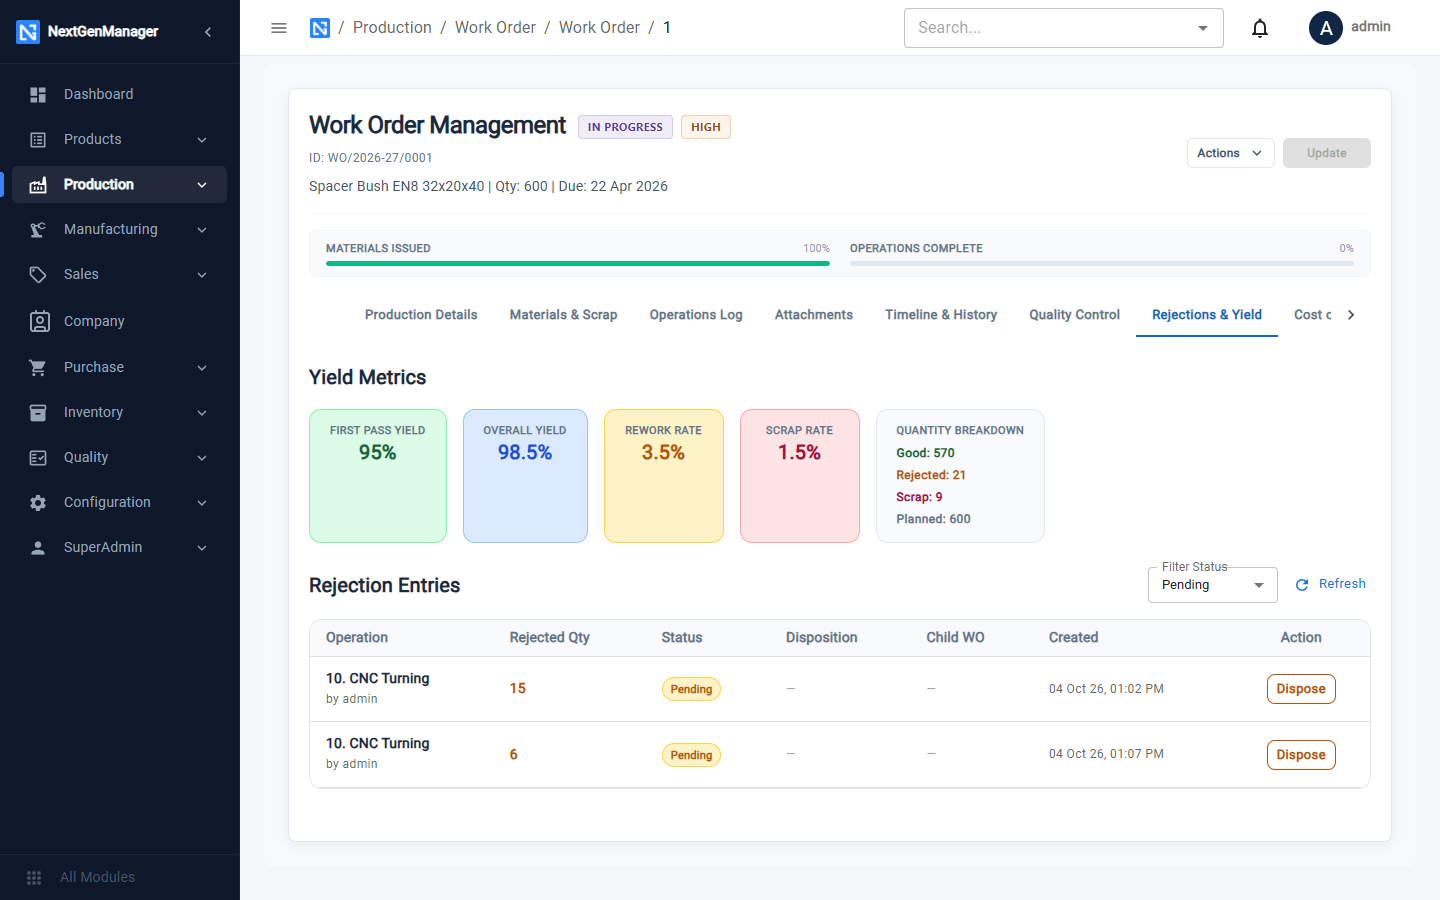The height and width of the screenshot is (900, 1440).
Task: Refresh the rejection entries
Action: click(x=1330, y=584)
